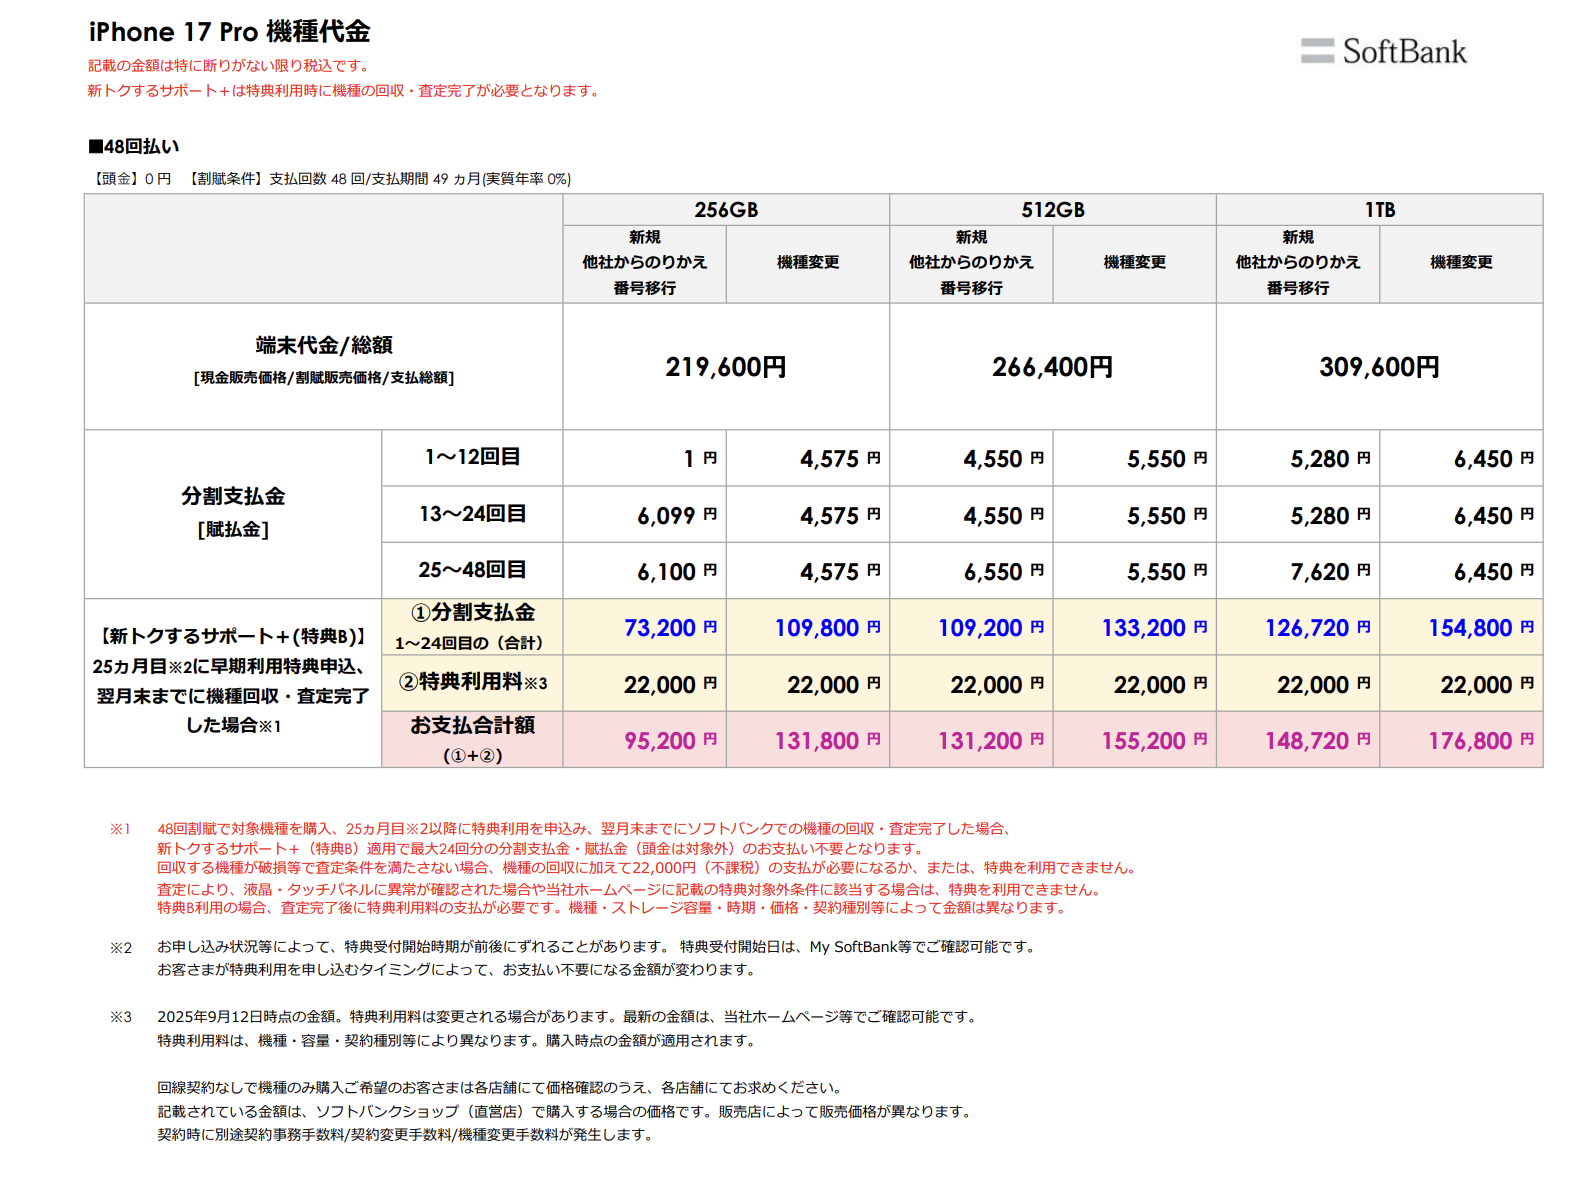Image resolution: width=1585 pixels, height=1197 pixels.
Task: Click 新規 他社からのりかえ header under 256GB
Action: (x=645, y=262)
